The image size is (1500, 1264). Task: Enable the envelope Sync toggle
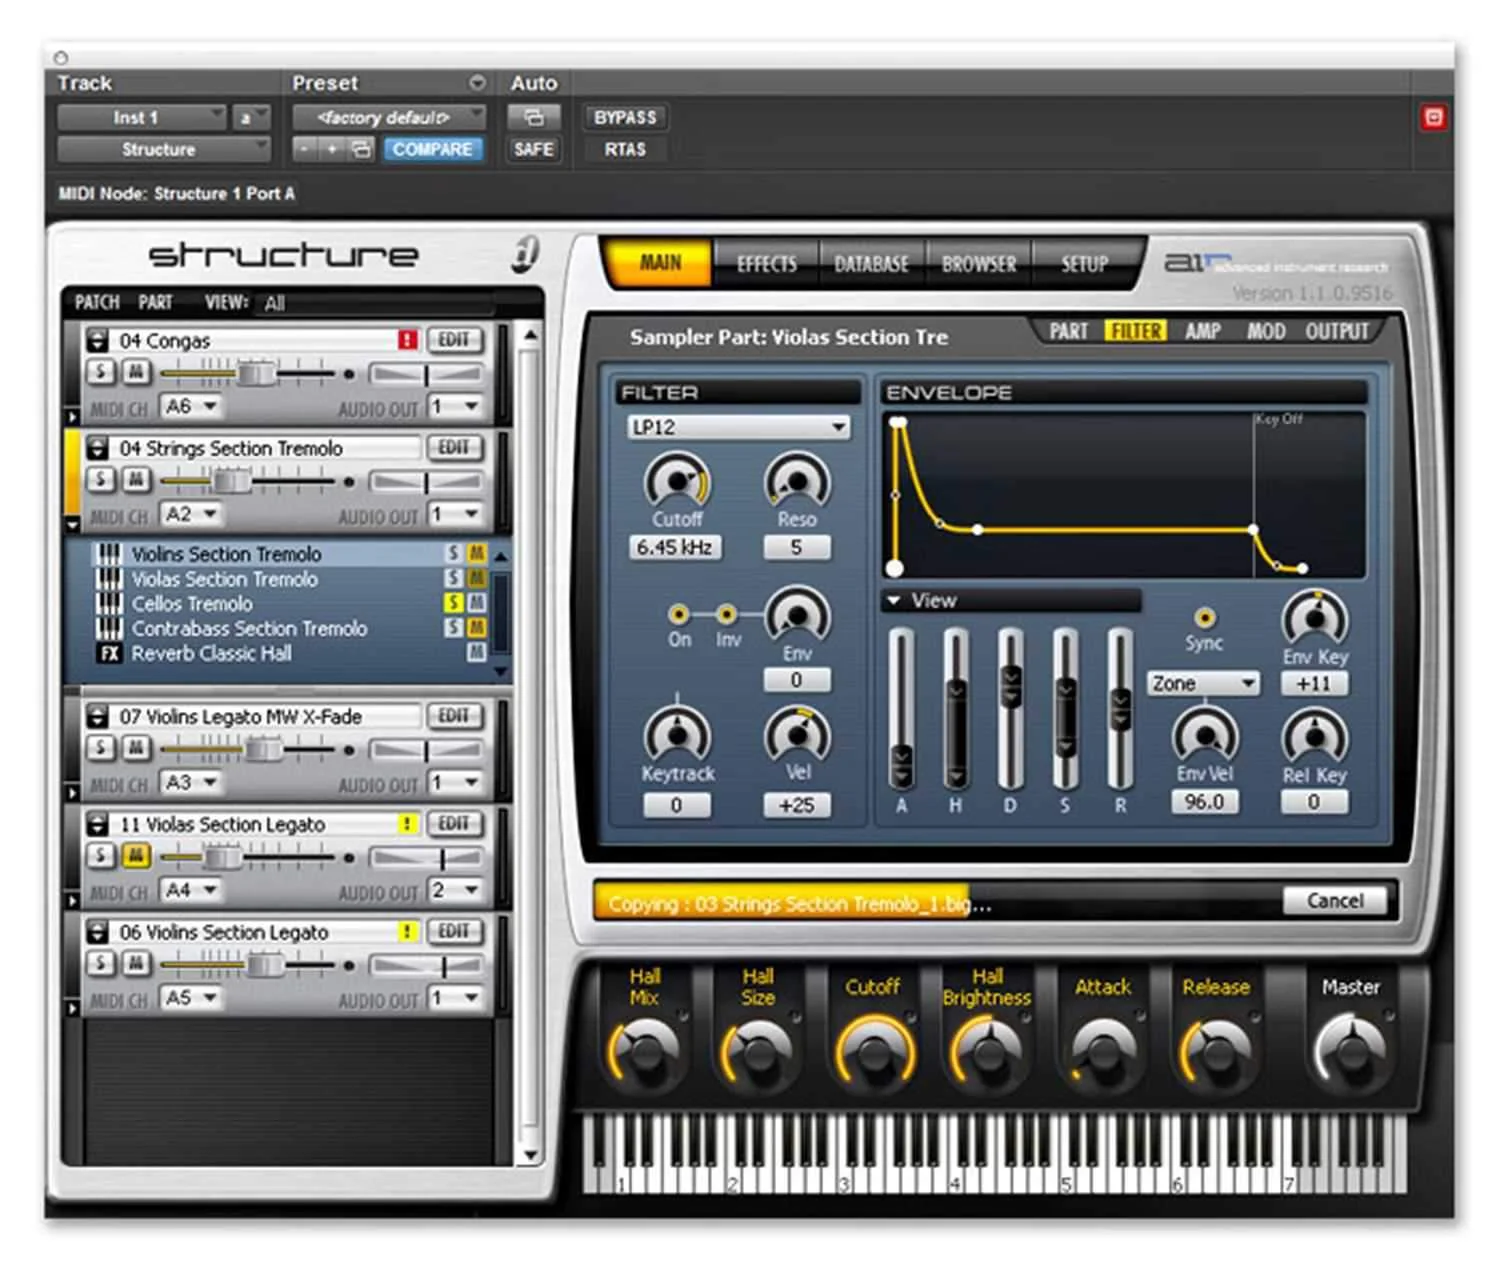[1204, 618]
